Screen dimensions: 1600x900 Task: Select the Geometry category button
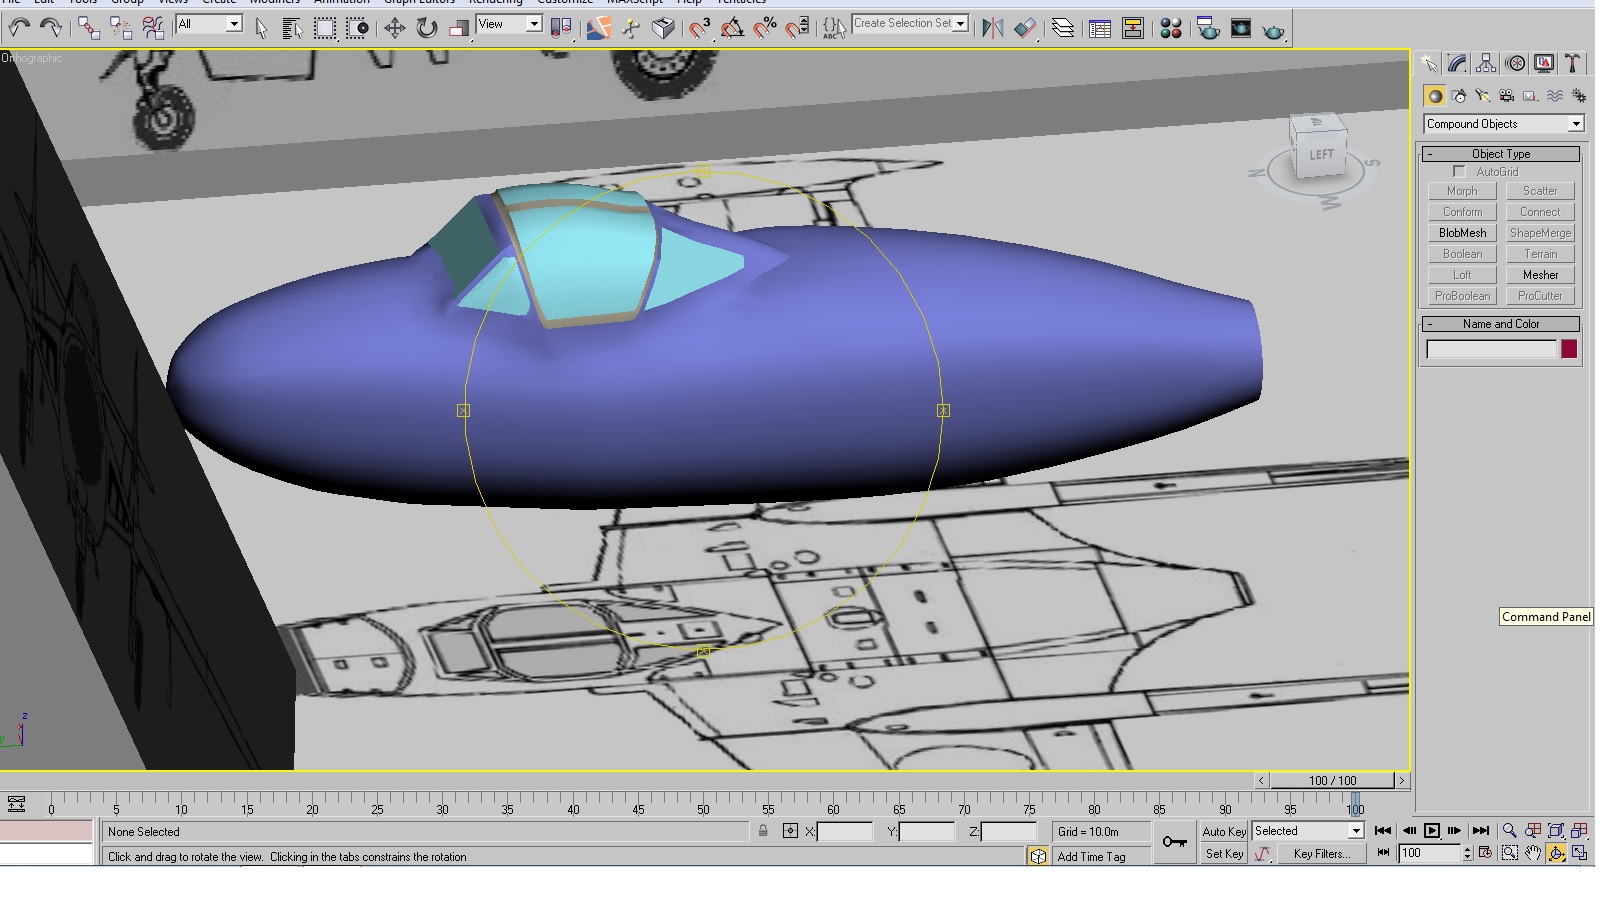(x=1435, y=96)
